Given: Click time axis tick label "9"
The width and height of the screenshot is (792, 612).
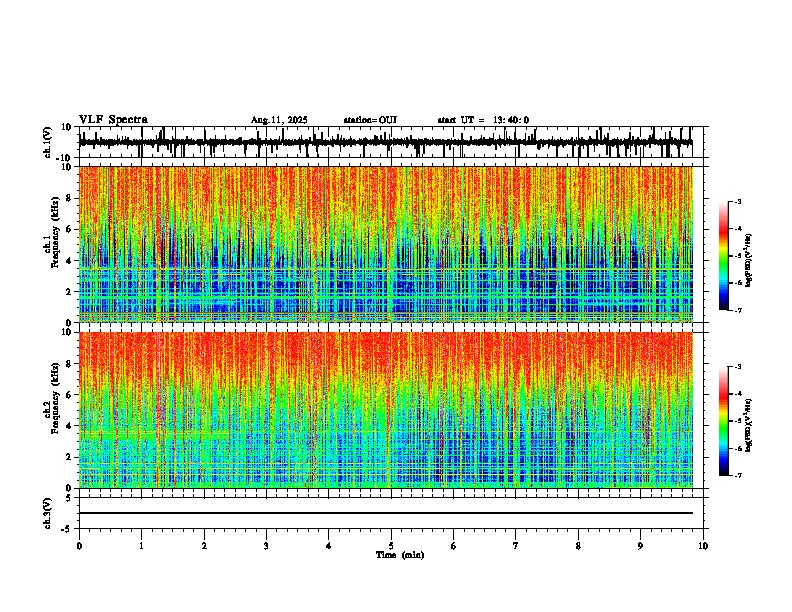Looking at the screenshot, I should pos(640,546).
